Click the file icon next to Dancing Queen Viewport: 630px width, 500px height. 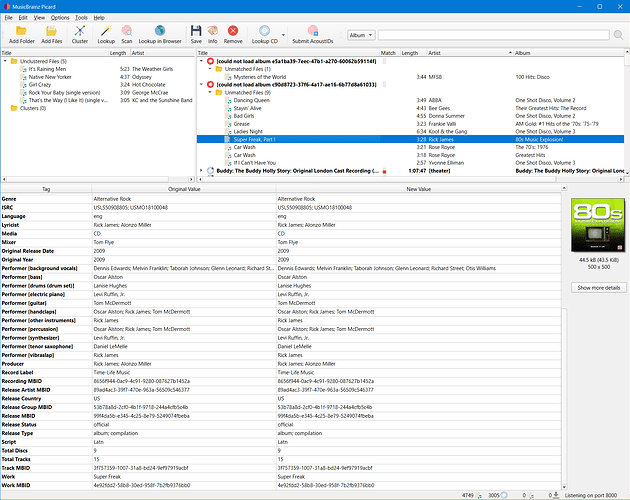tap(228, 100)
